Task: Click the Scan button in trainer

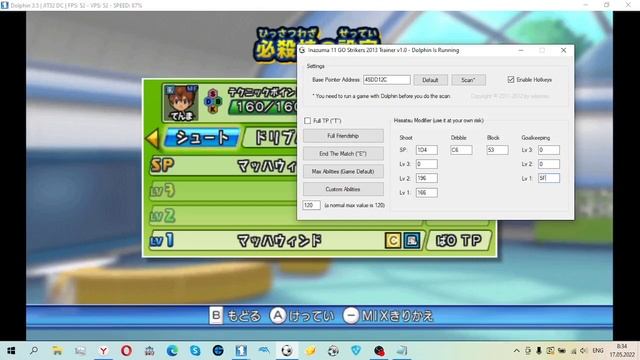Action: (468, 80)
